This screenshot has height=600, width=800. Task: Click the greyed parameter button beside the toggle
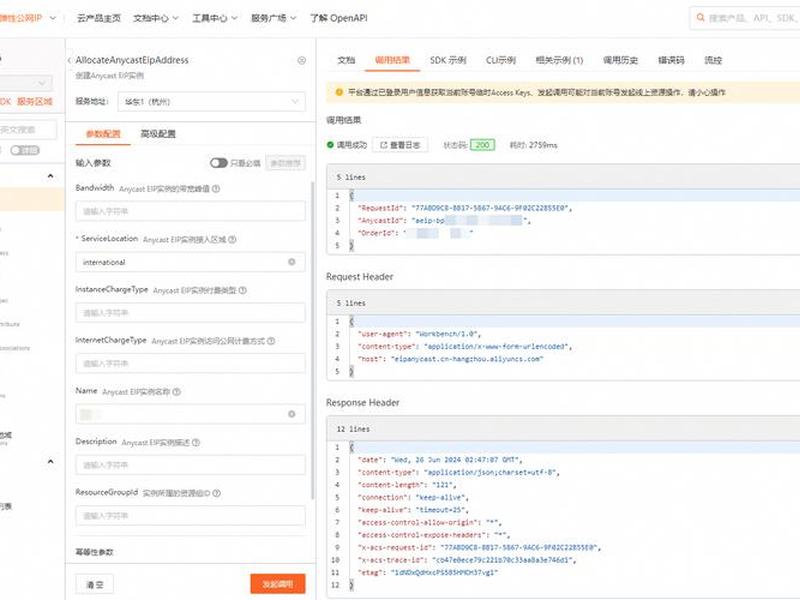pyautogui.click(x=286, y=163)
